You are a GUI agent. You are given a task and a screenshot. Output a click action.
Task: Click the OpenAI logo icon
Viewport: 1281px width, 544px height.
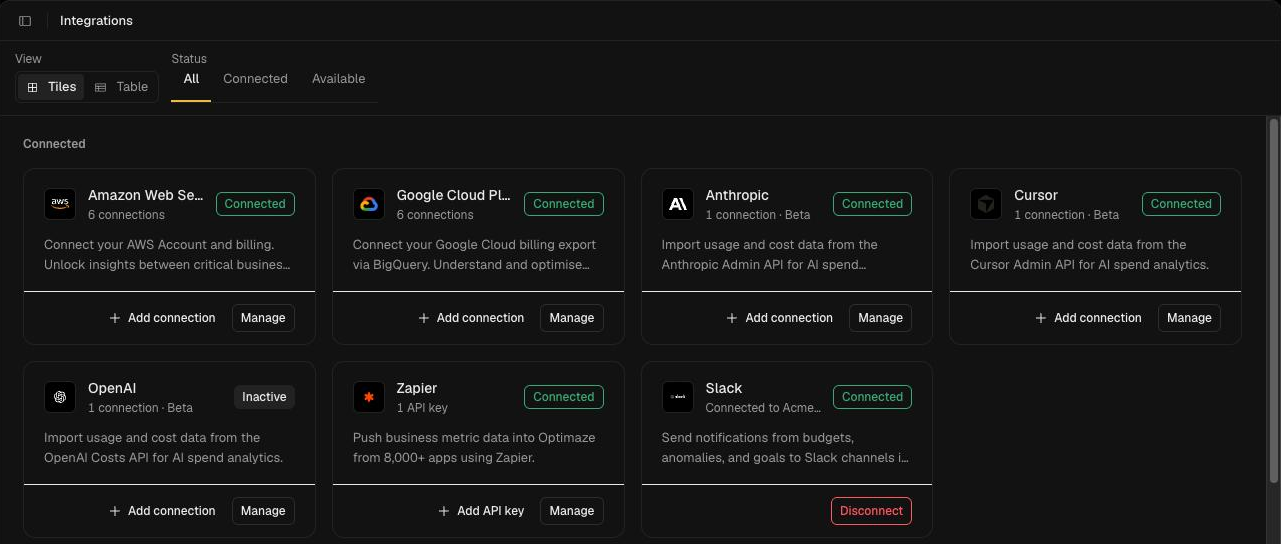pyautogui.click(x=60, y=397)
